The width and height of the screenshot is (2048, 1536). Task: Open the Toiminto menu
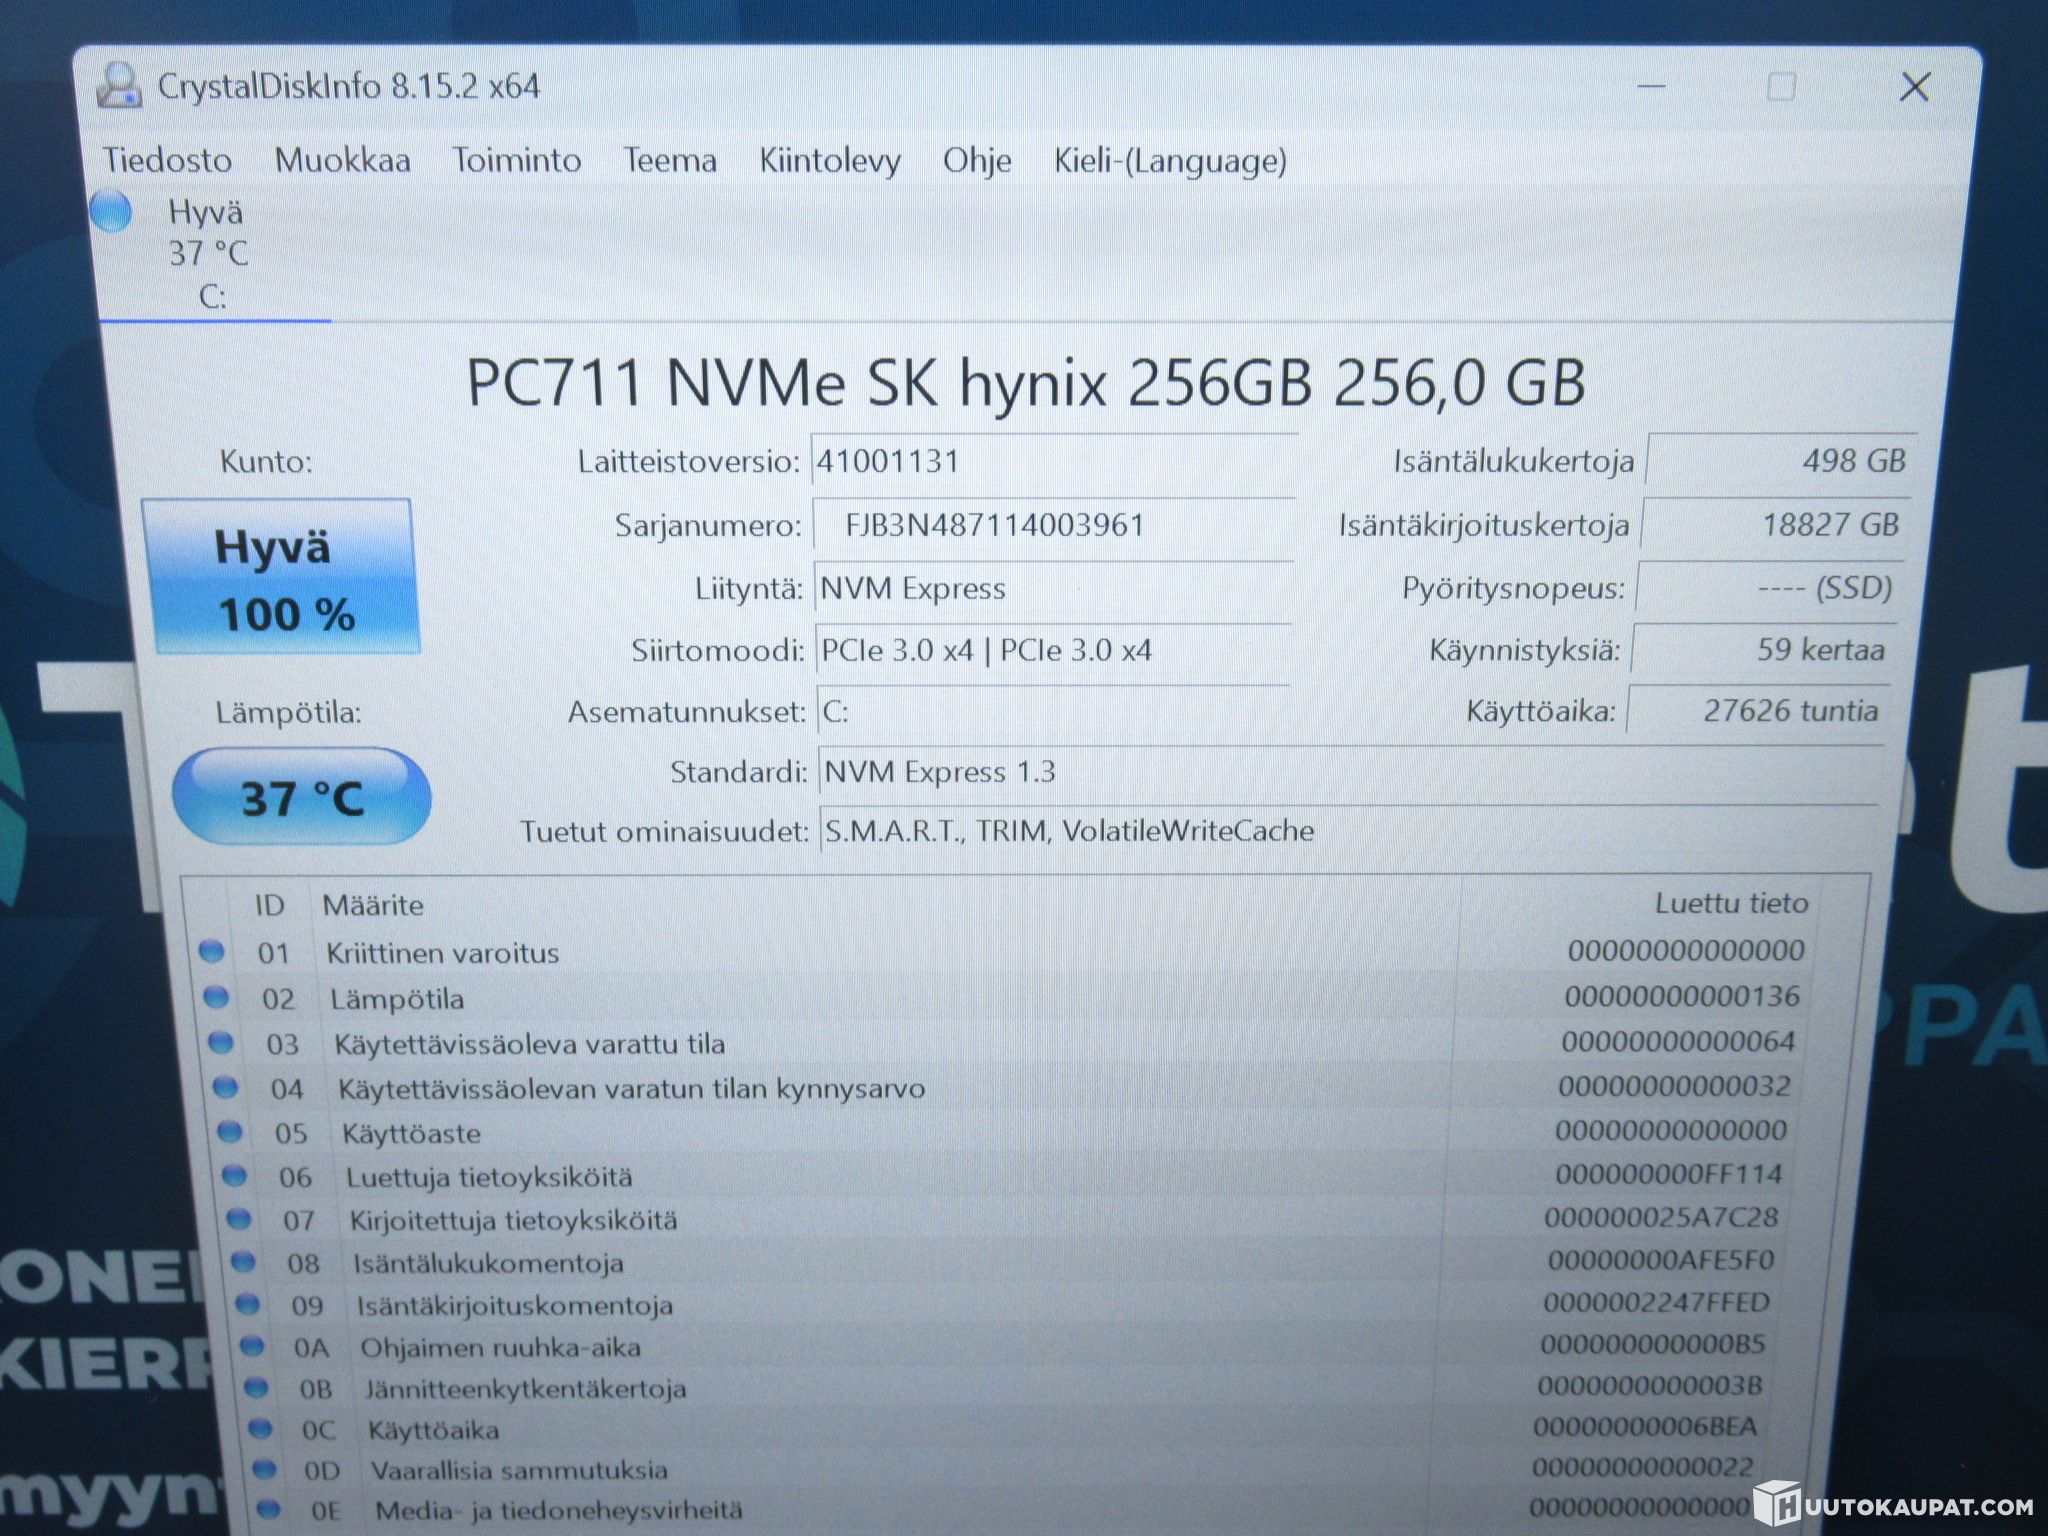517,160
